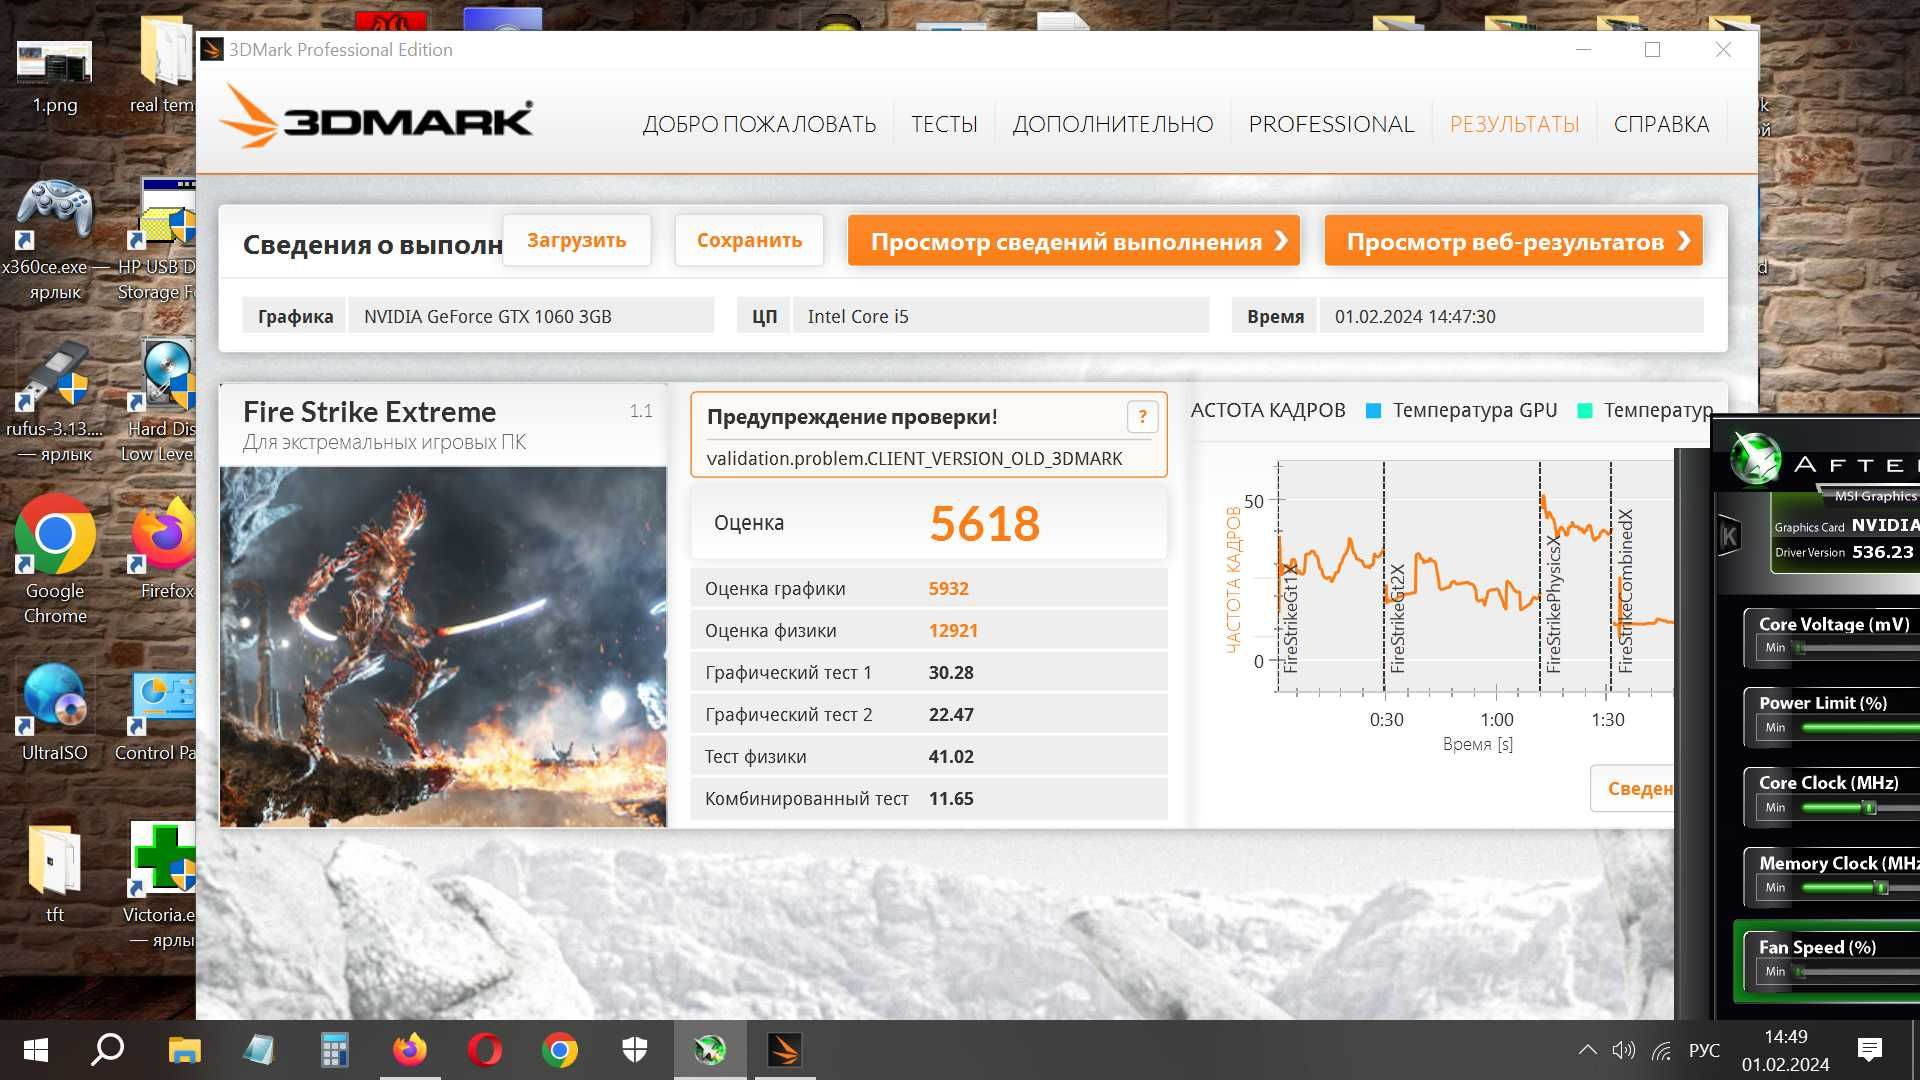Switch to Firefox in the taskbar
This screenshot has width=1920, height=1080.
point(409,1050)
